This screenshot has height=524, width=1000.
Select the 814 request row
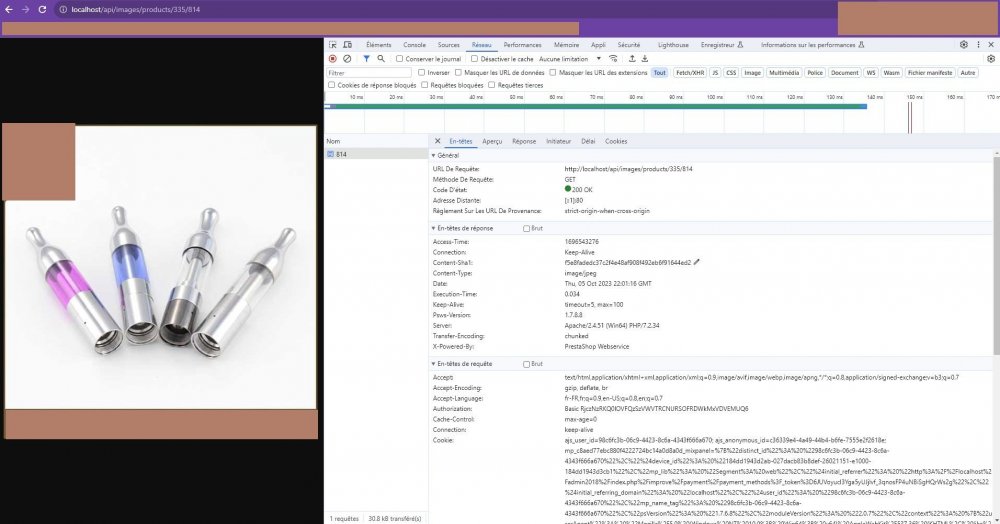pos(376,154)
